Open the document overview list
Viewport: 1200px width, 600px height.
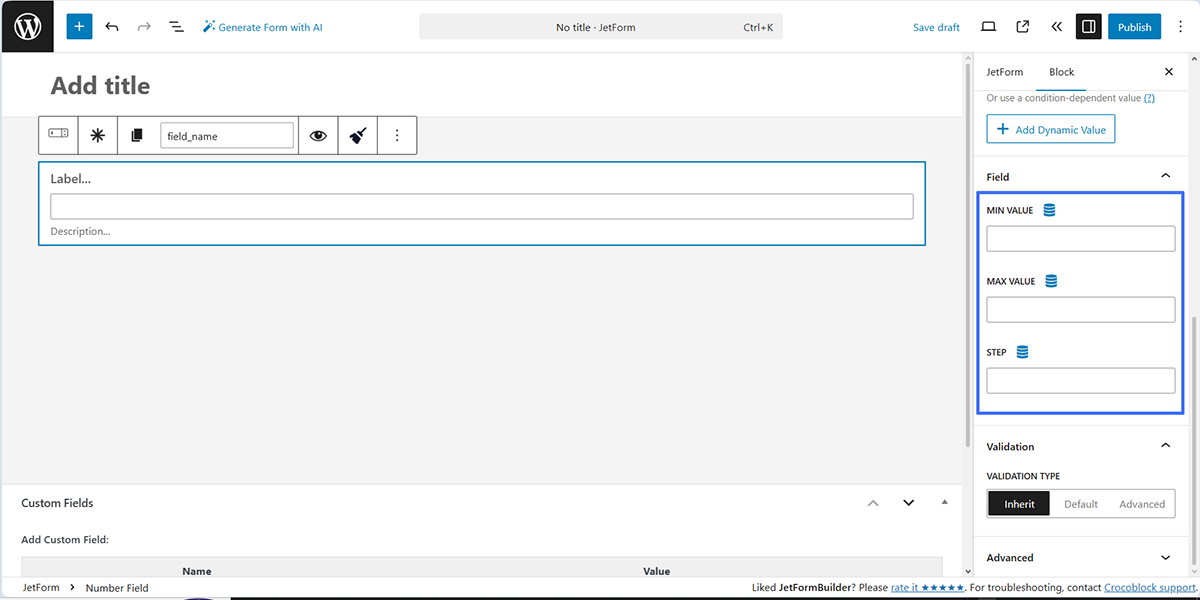click(176, 27)
